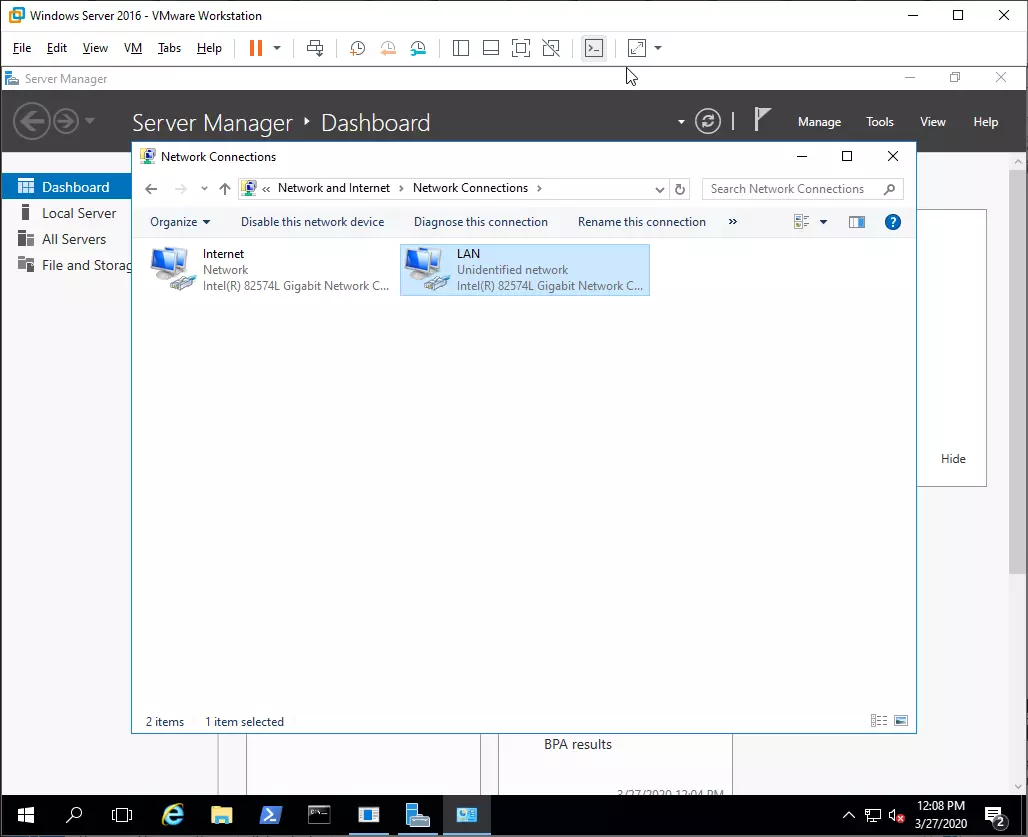Open the Organize dropdown menu
This screenshot has width=1028, height=837.
180,222
